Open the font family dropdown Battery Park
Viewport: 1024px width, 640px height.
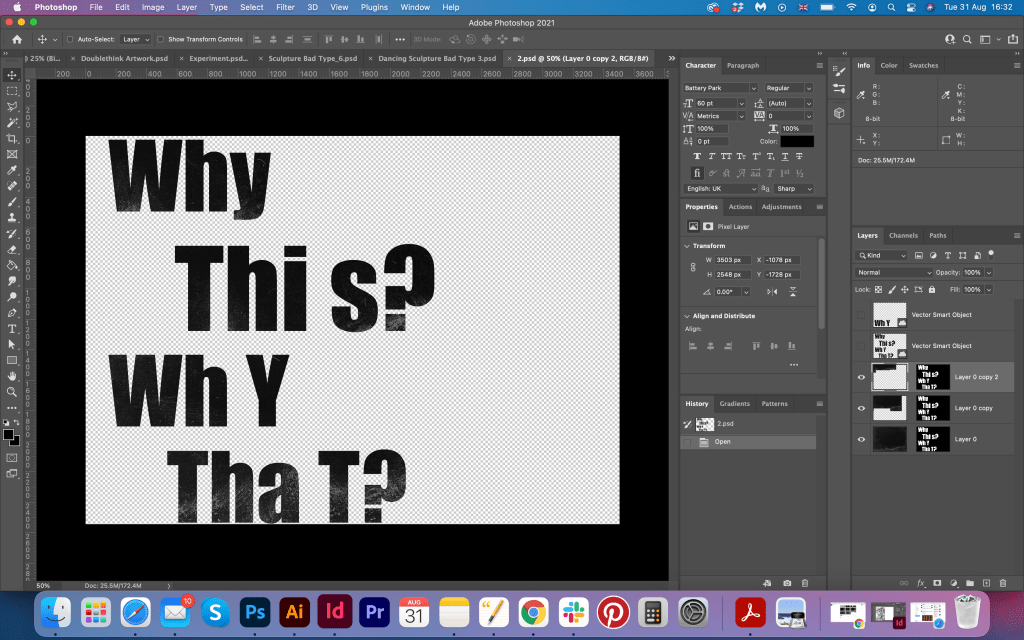coord(720,88)
